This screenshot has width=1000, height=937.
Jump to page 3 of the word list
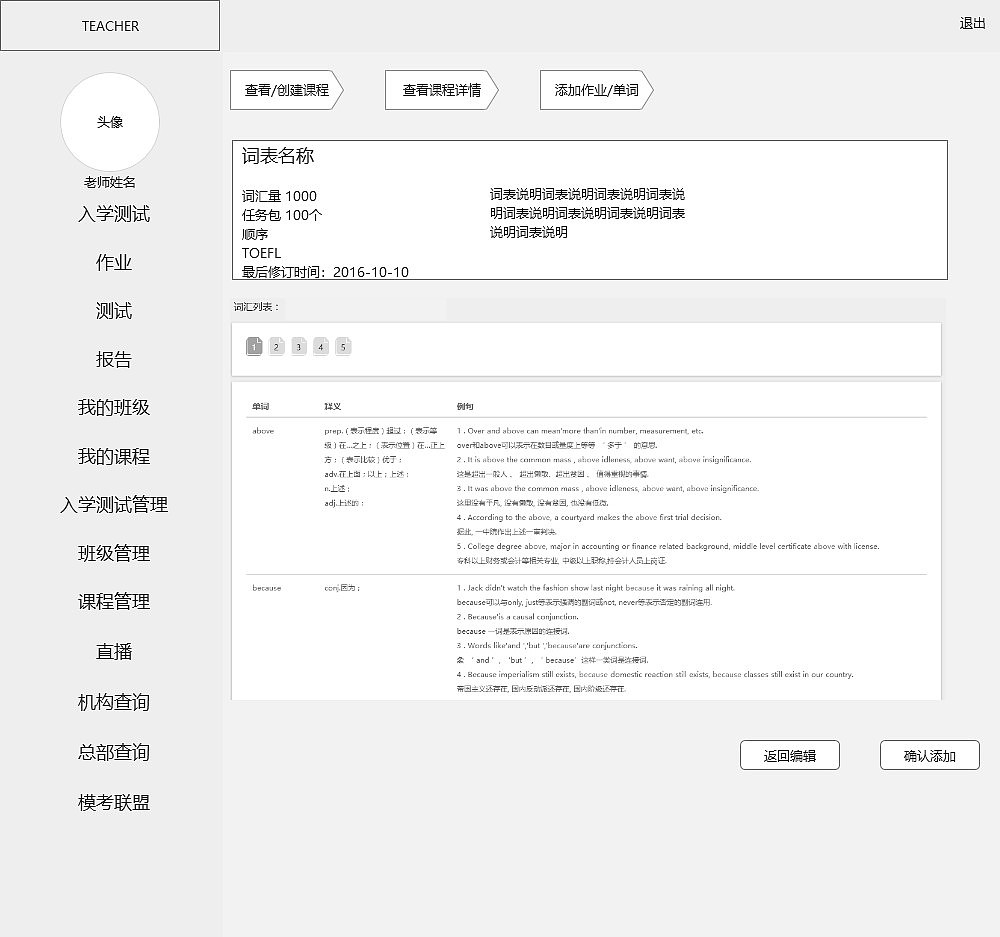[298, 346]
